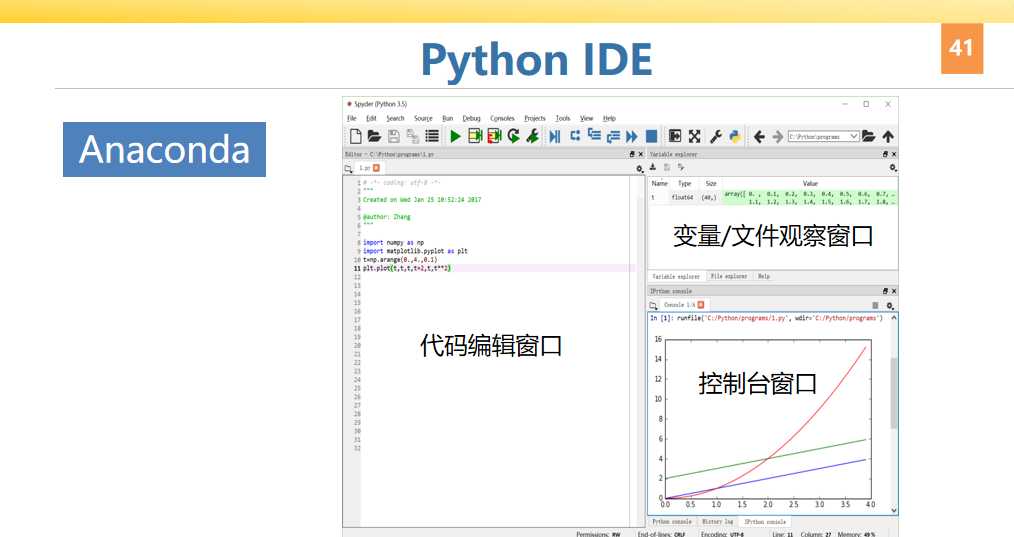Click the Debug file icon

(x=555, y=136)
